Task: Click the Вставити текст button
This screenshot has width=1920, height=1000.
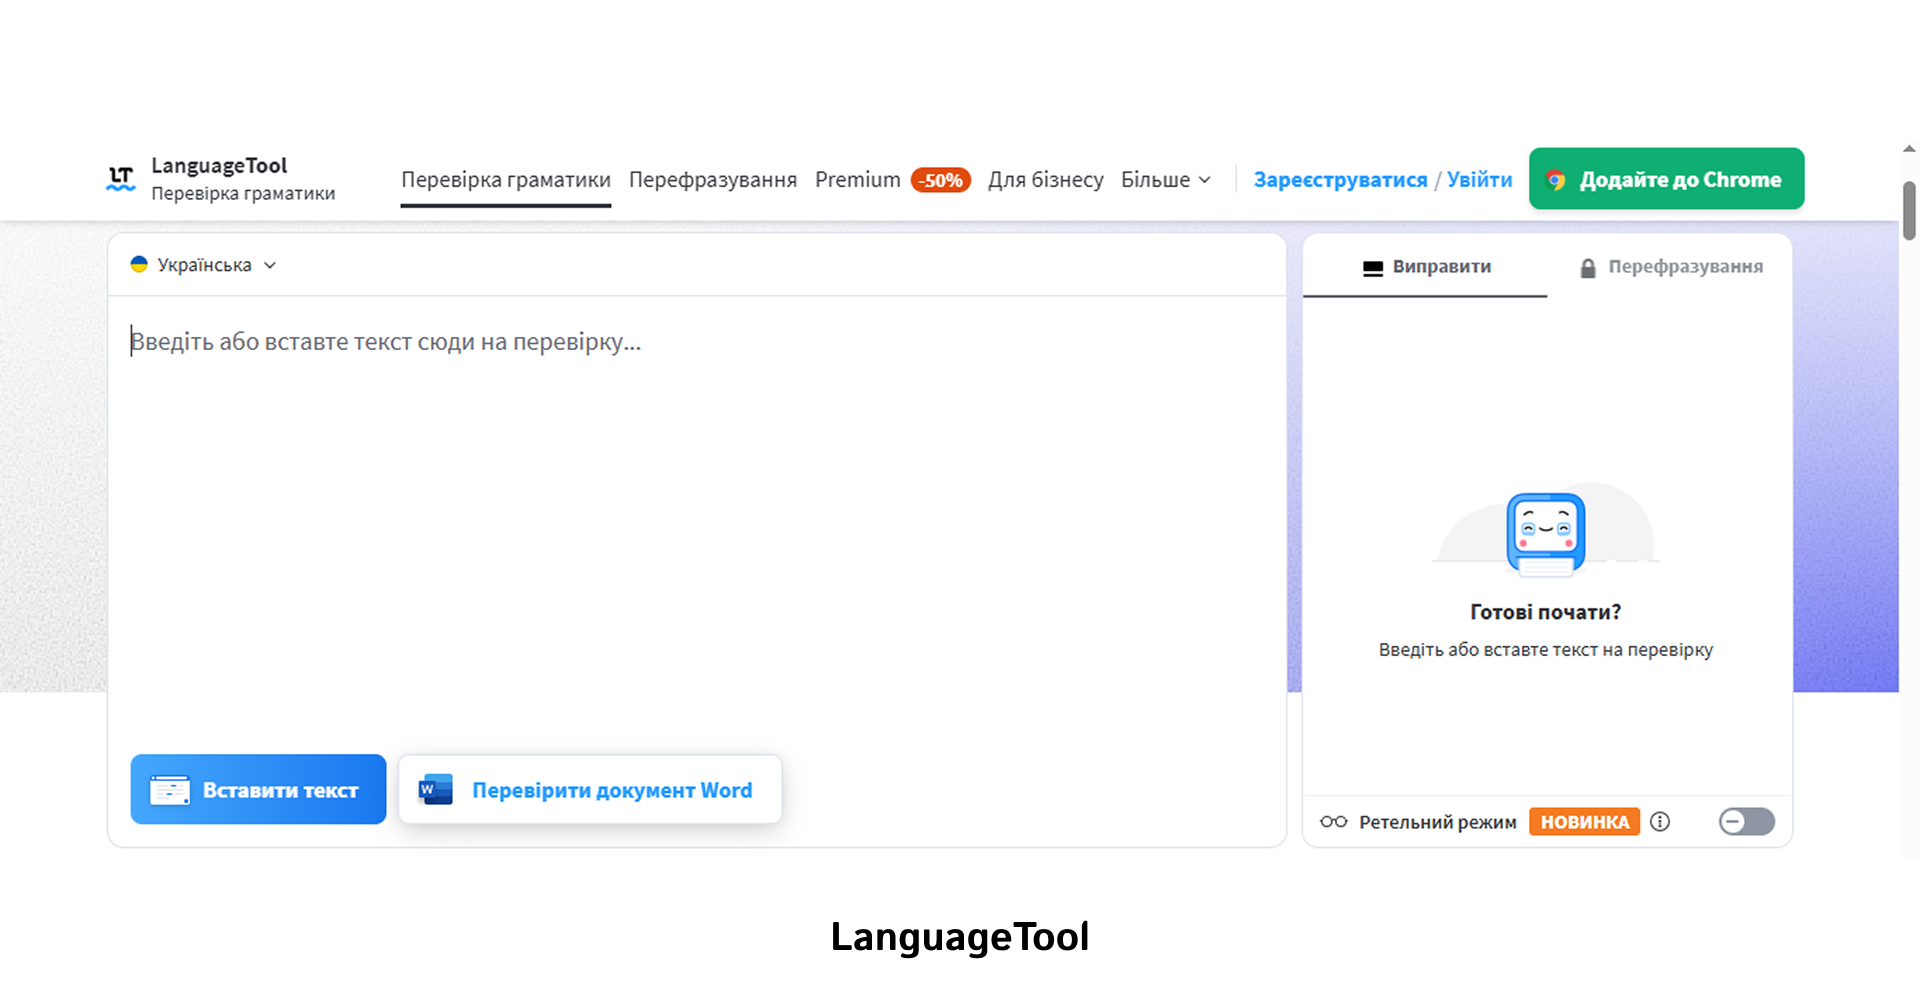Action: [257, 789]
